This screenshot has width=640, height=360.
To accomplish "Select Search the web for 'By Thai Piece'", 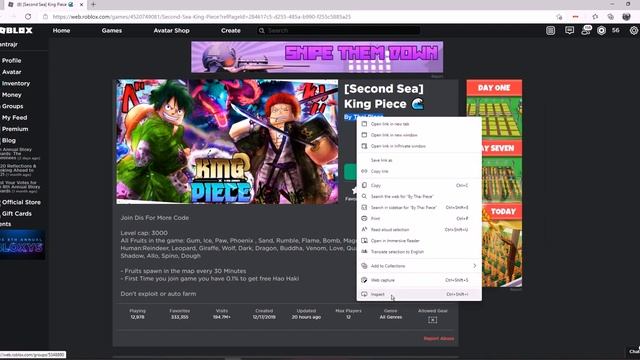I will [x=419, y=197].
